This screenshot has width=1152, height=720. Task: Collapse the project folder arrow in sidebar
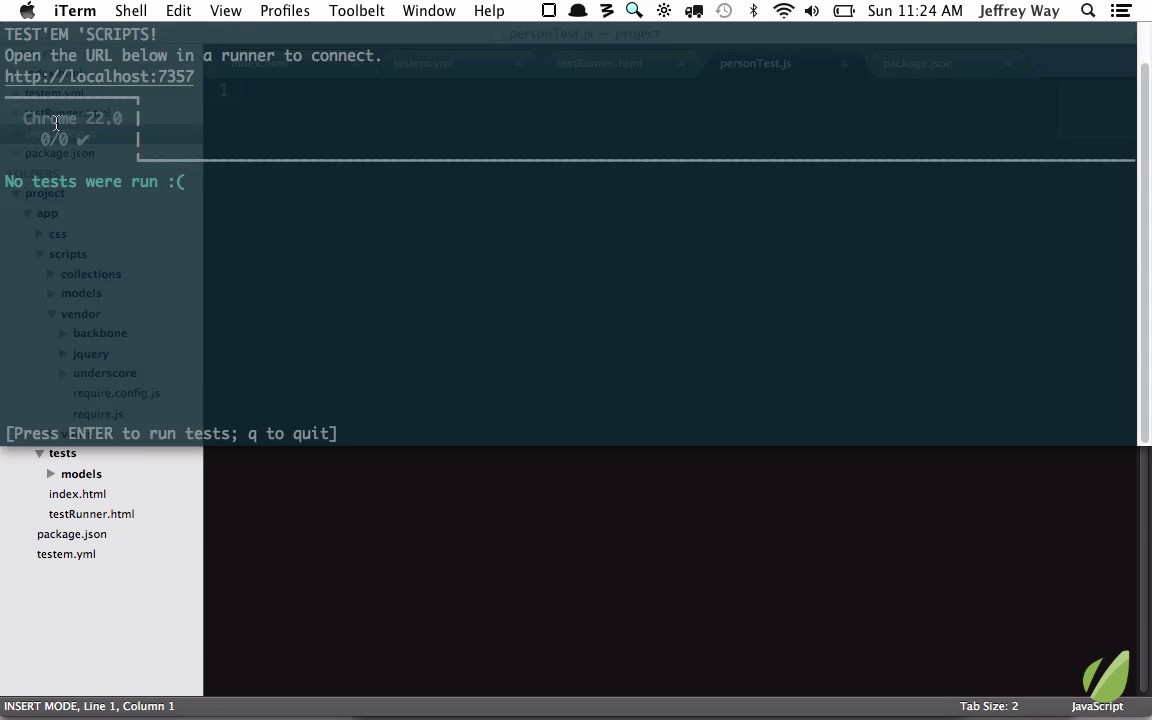[15, 193]
